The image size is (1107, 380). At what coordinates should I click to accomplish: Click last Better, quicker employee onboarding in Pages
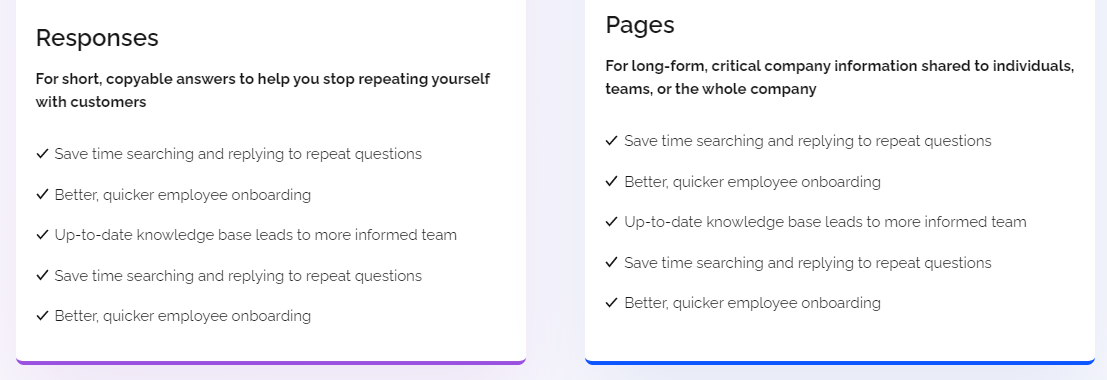tap(753, 303)
